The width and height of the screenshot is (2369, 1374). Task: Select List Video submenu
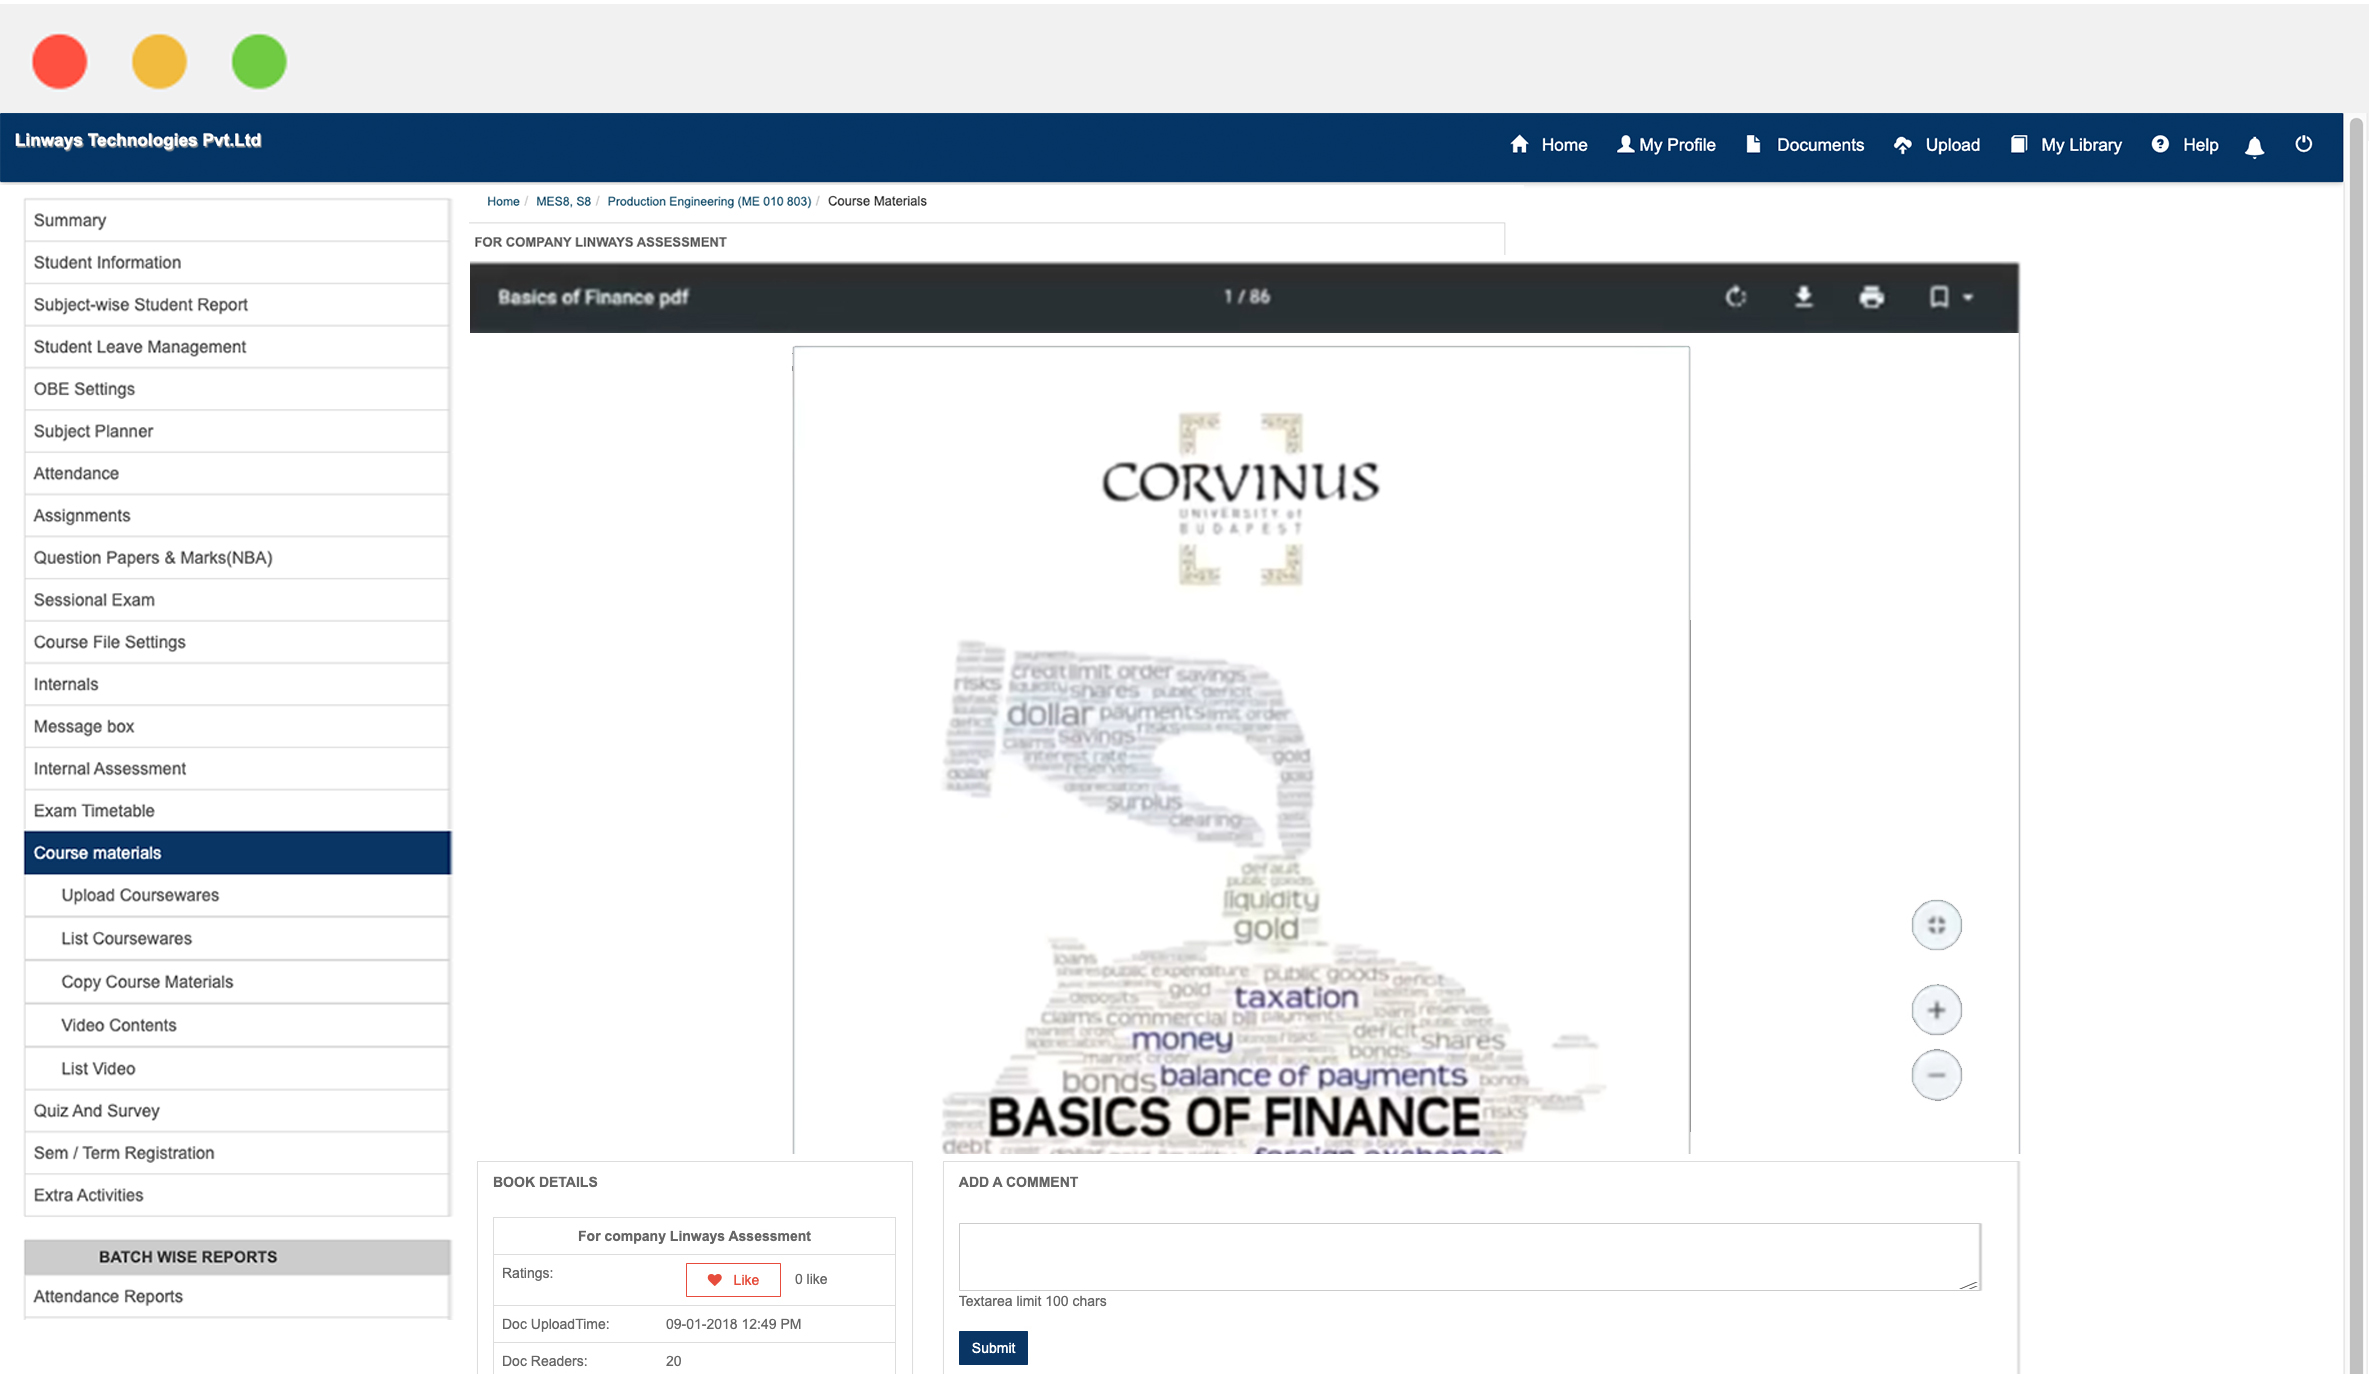(x=237, y=1068)
